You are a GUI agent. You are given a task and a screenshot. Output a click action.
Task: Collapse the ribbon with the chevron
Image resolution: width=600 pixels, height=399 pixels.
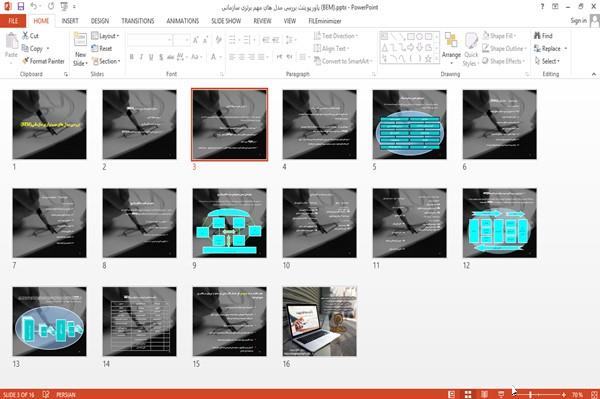click(x=594, y=74)
